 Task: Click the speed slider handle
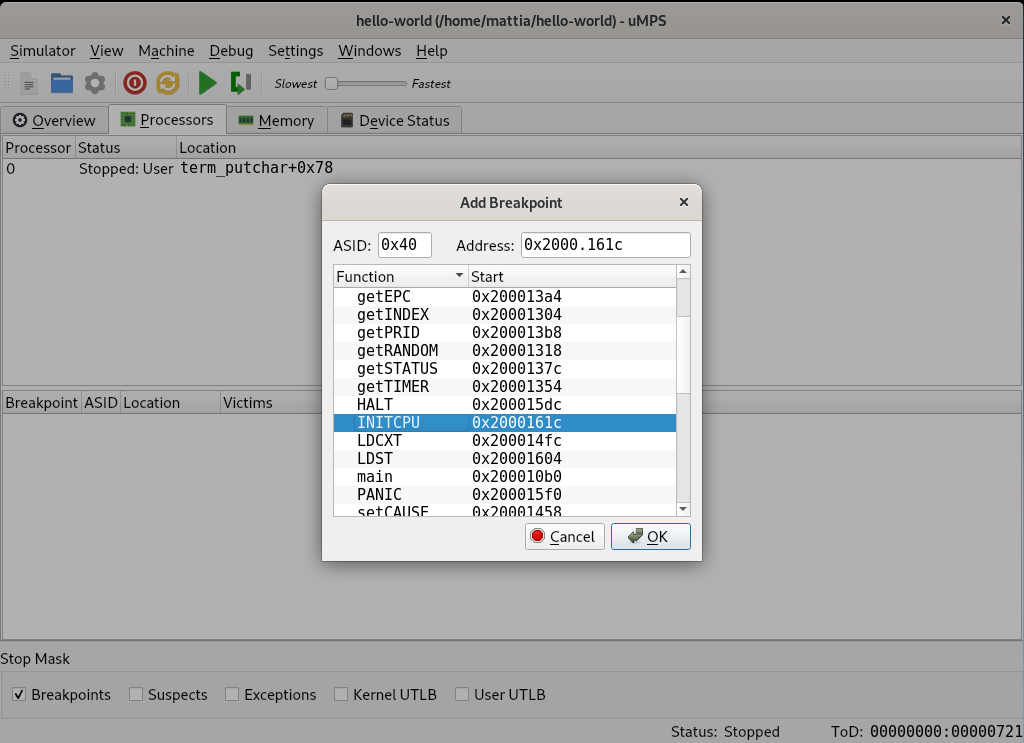tap(331, 84)
